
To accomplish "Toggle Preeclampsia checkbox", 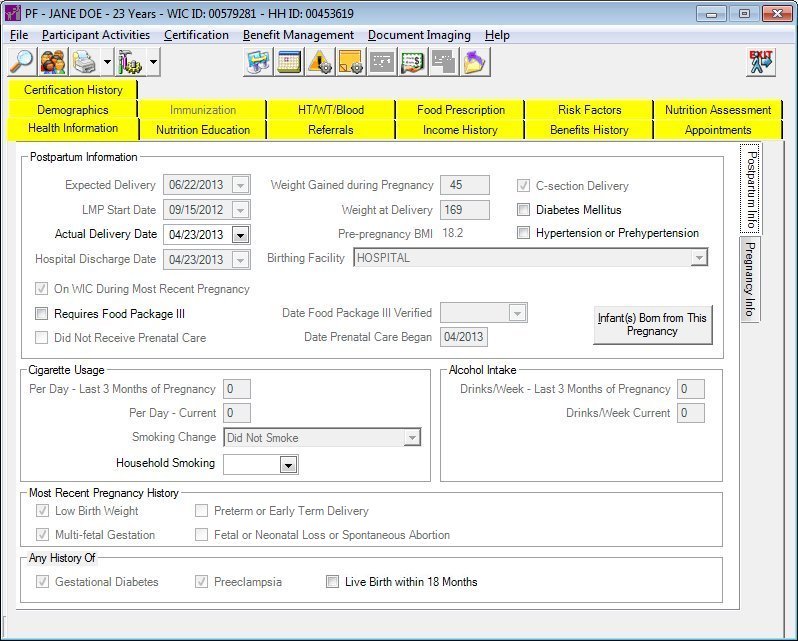I will (x=202, y=581).
